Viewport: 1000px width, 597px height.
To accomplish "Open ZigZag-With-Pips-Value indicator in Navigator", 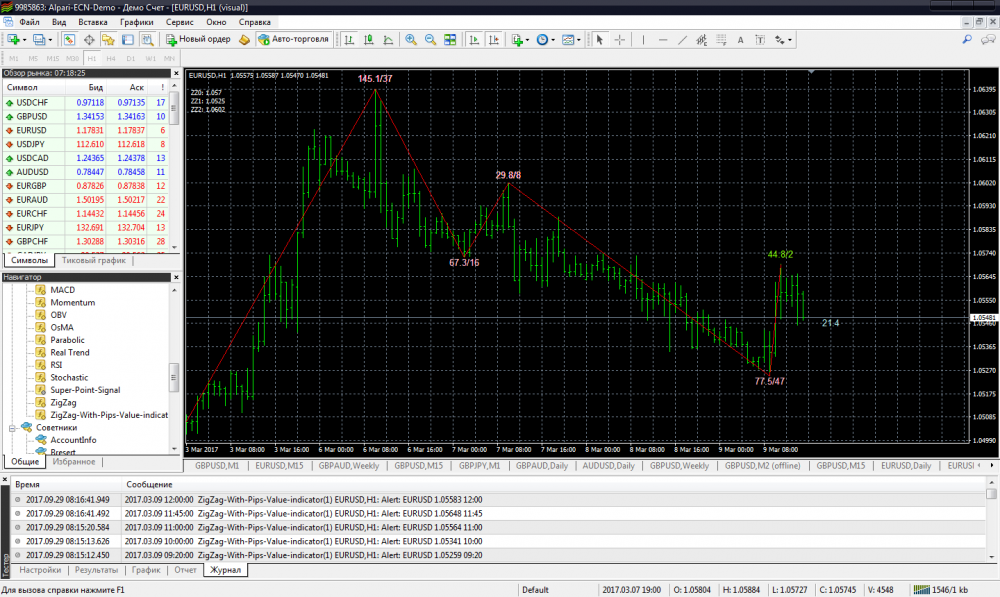I will pyautogui.click(x=108, y=414).
